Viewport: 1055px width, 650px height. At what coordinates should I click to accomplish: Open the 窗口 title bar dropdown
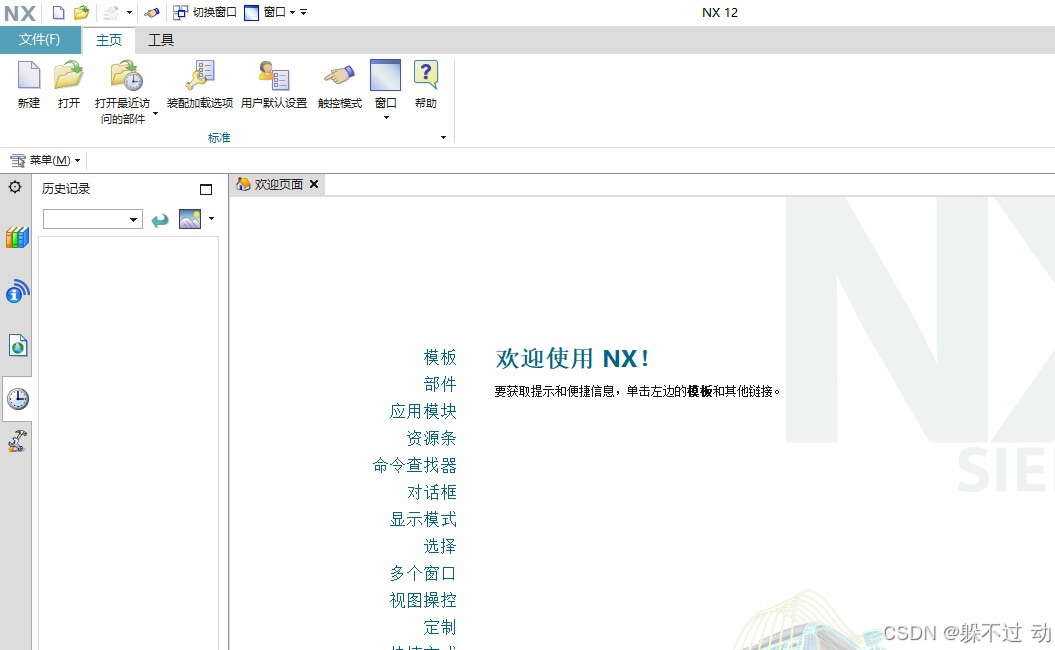(x=270, y=12)
